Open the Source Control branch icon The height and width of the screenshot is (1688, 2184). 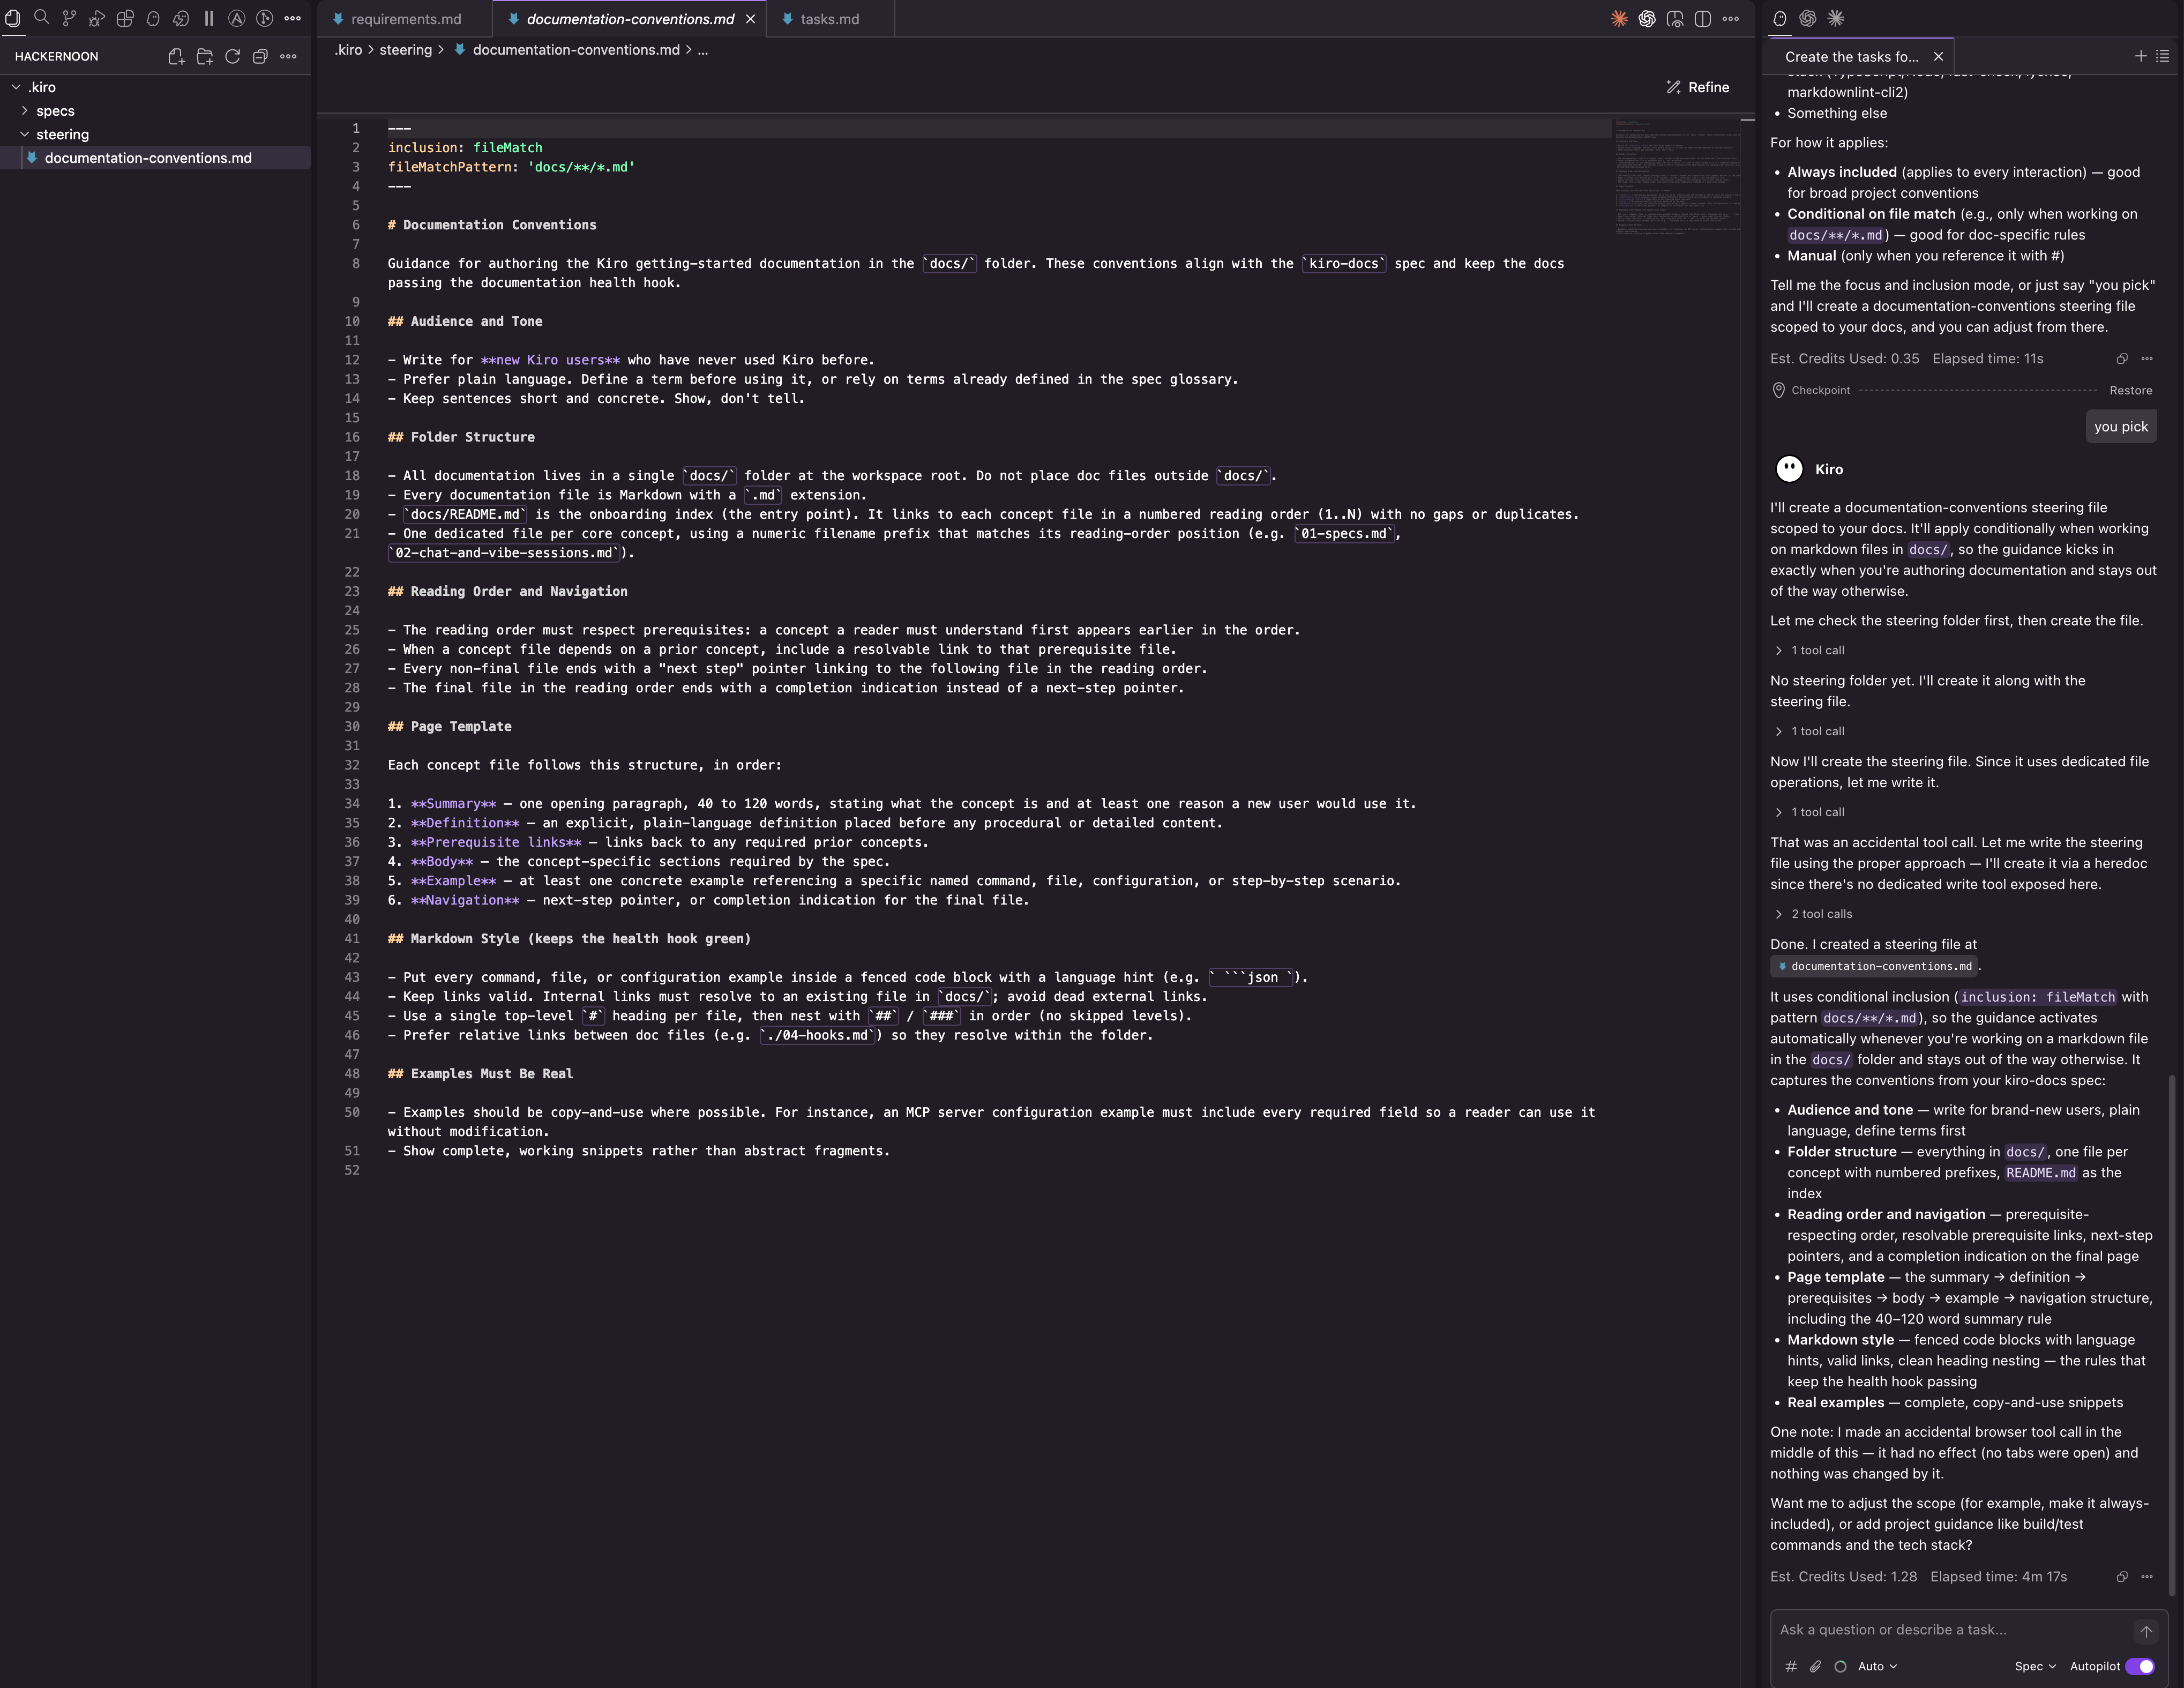(x=69, y=18)
